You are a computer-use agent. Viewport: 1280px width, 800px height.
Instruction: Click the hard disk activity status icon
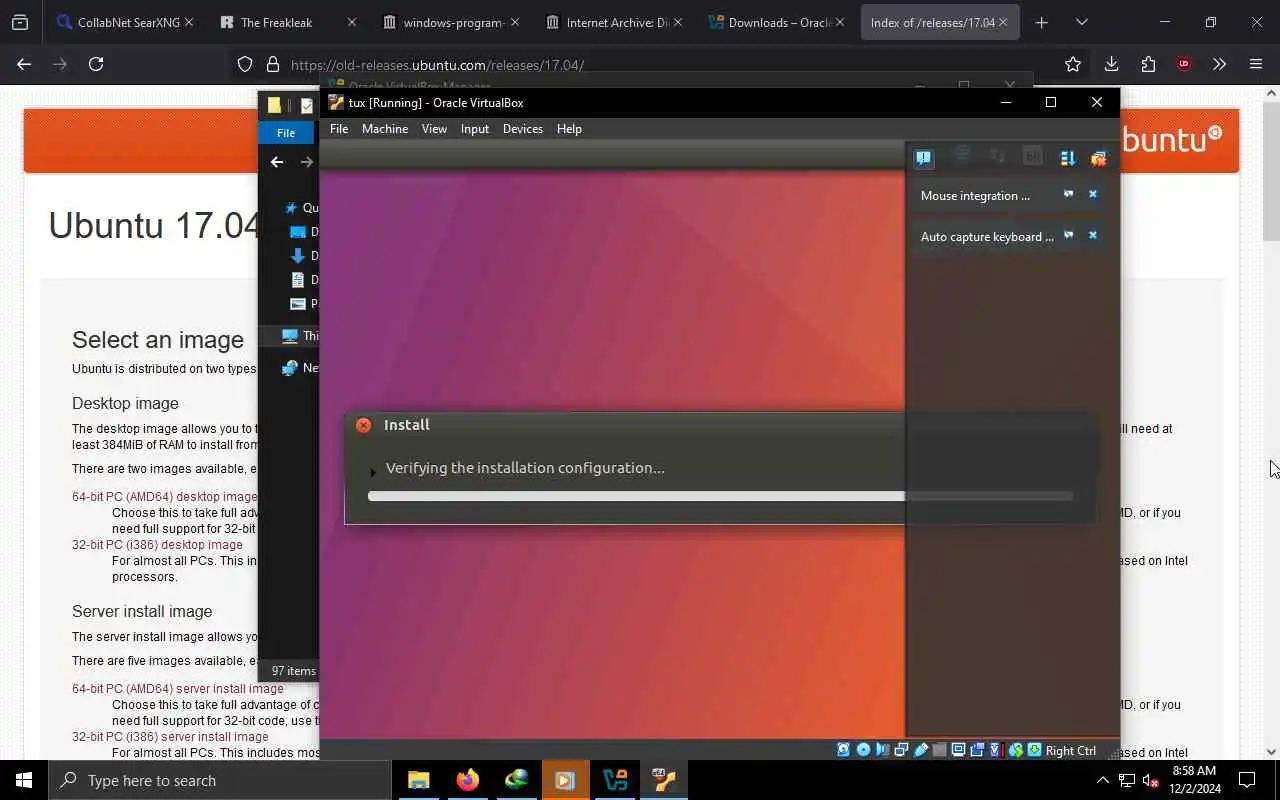[x=843, y=750]
